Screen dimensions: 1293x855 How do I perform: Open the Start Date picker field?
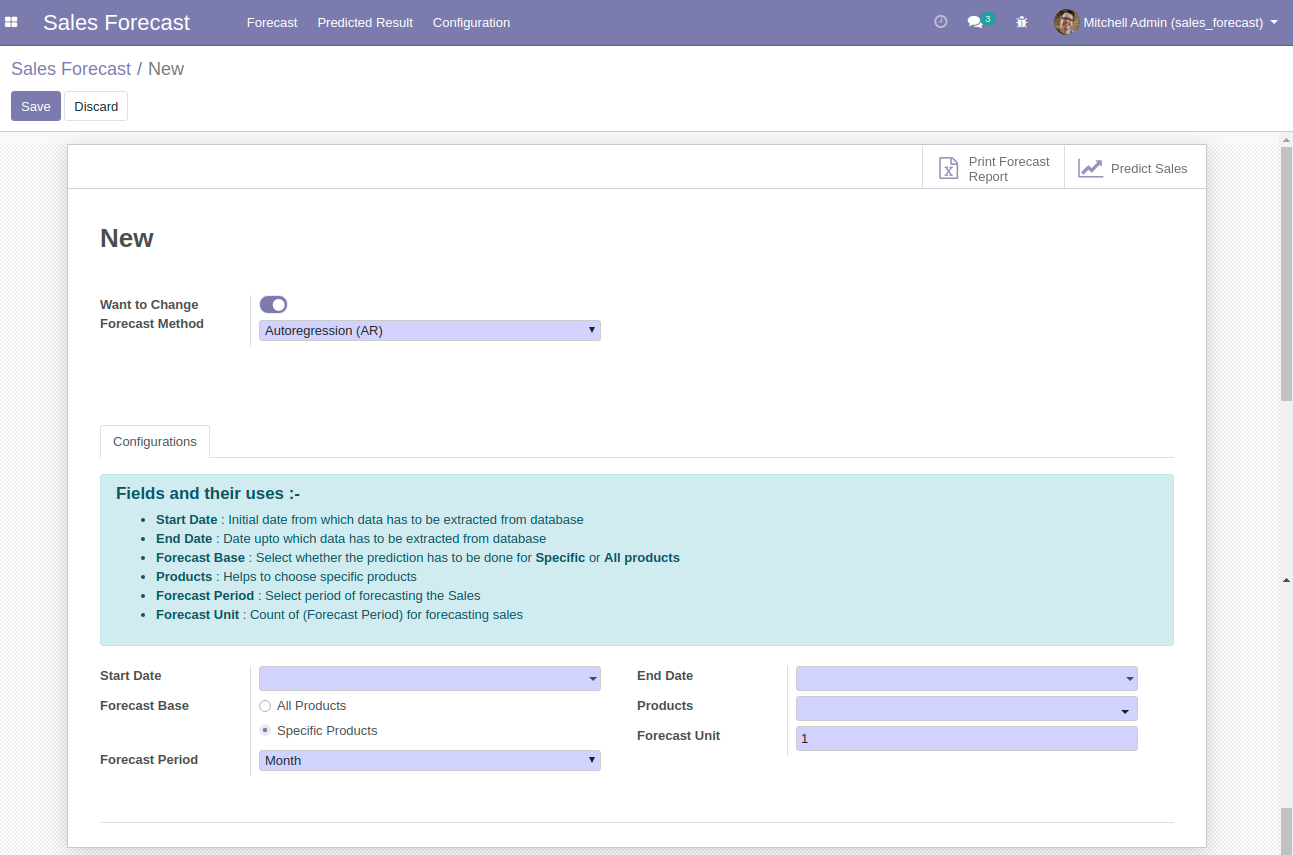point(429,679)
